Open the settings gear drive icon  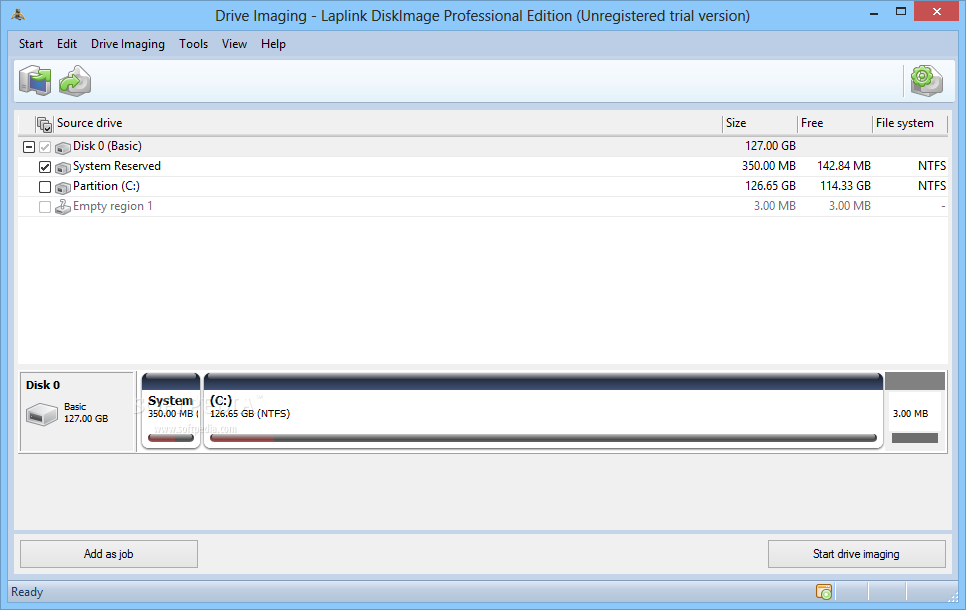pos(926,81)
